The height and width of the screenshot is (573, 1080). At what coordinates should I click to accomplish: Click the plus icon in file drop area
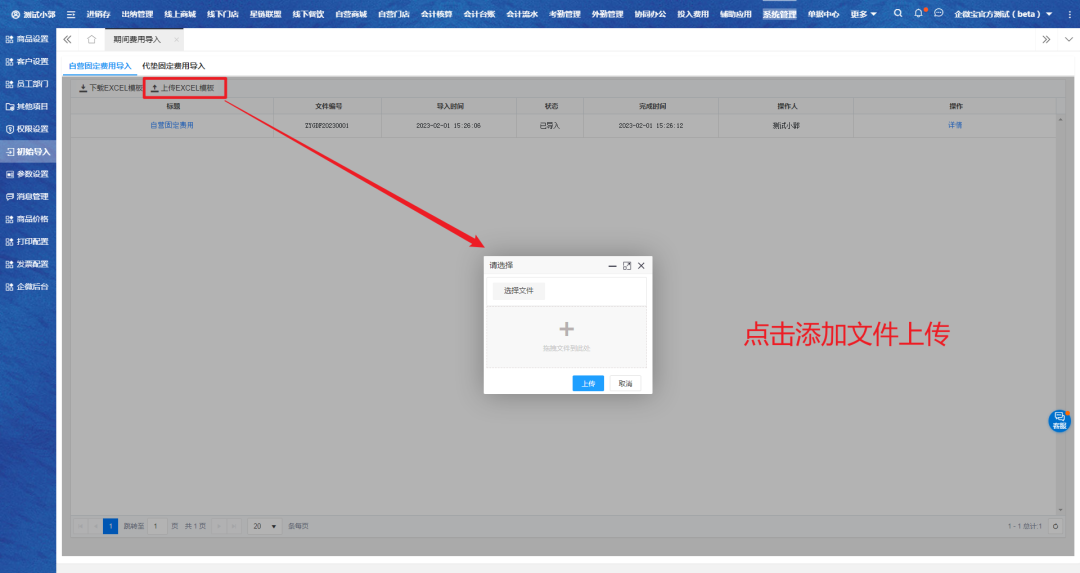point(566,329)
